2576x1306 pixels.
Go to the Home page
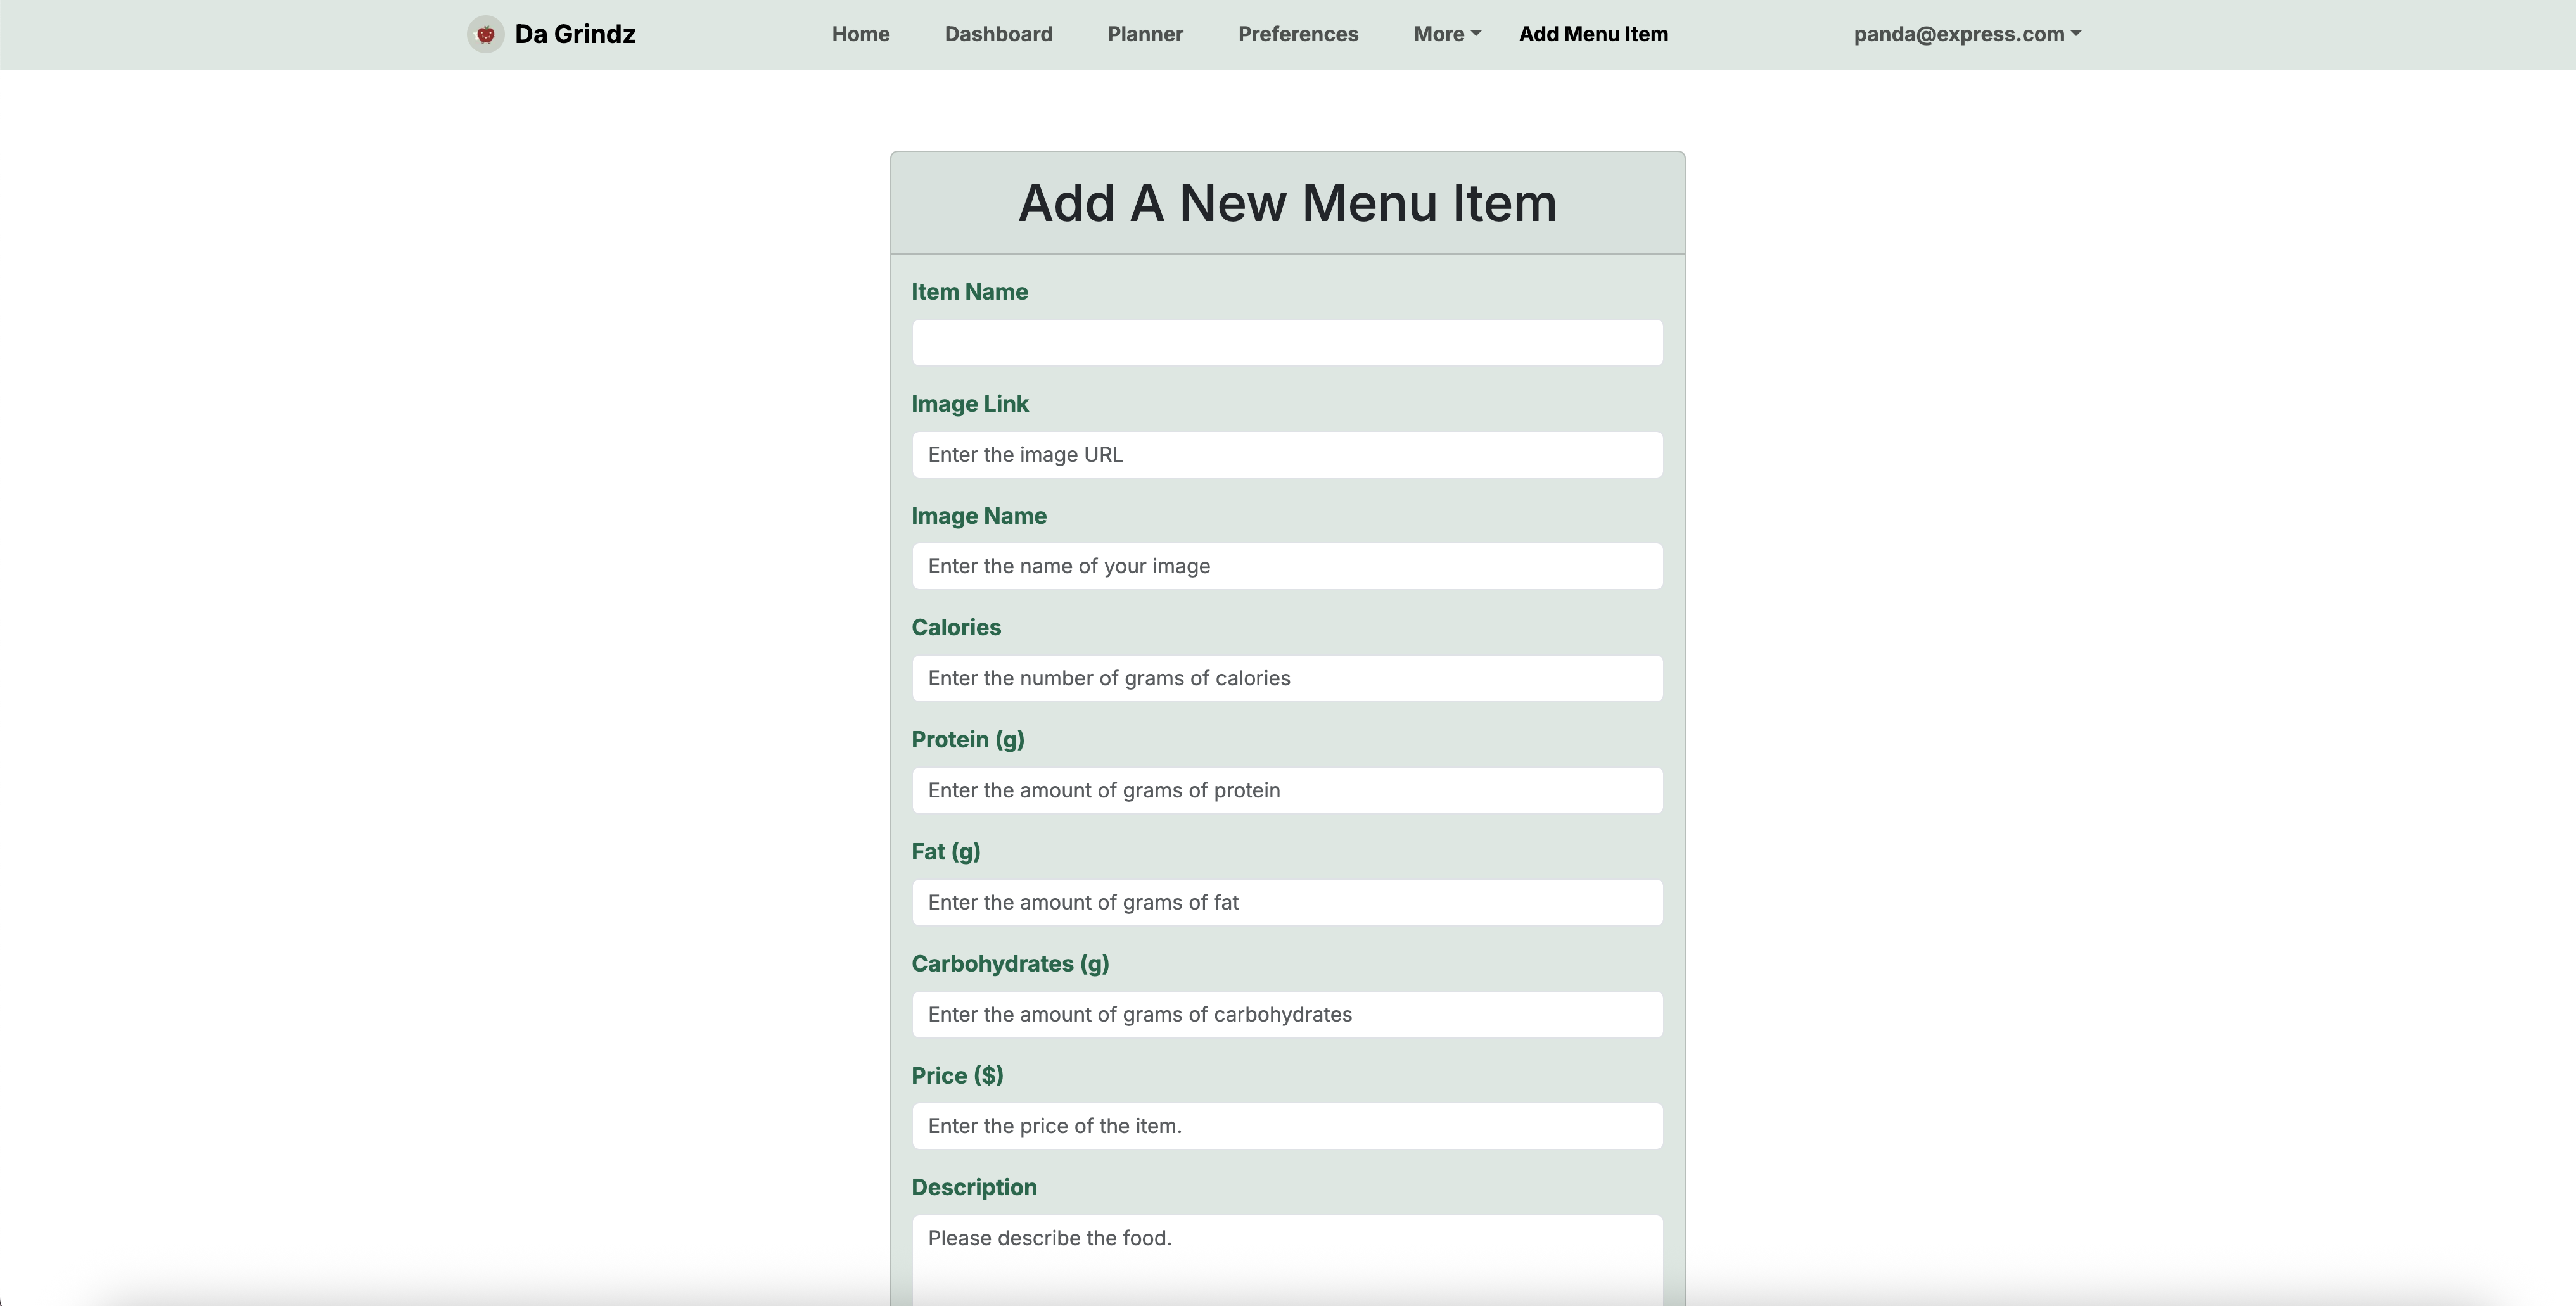pyautogui.click(x=860, y=34)
